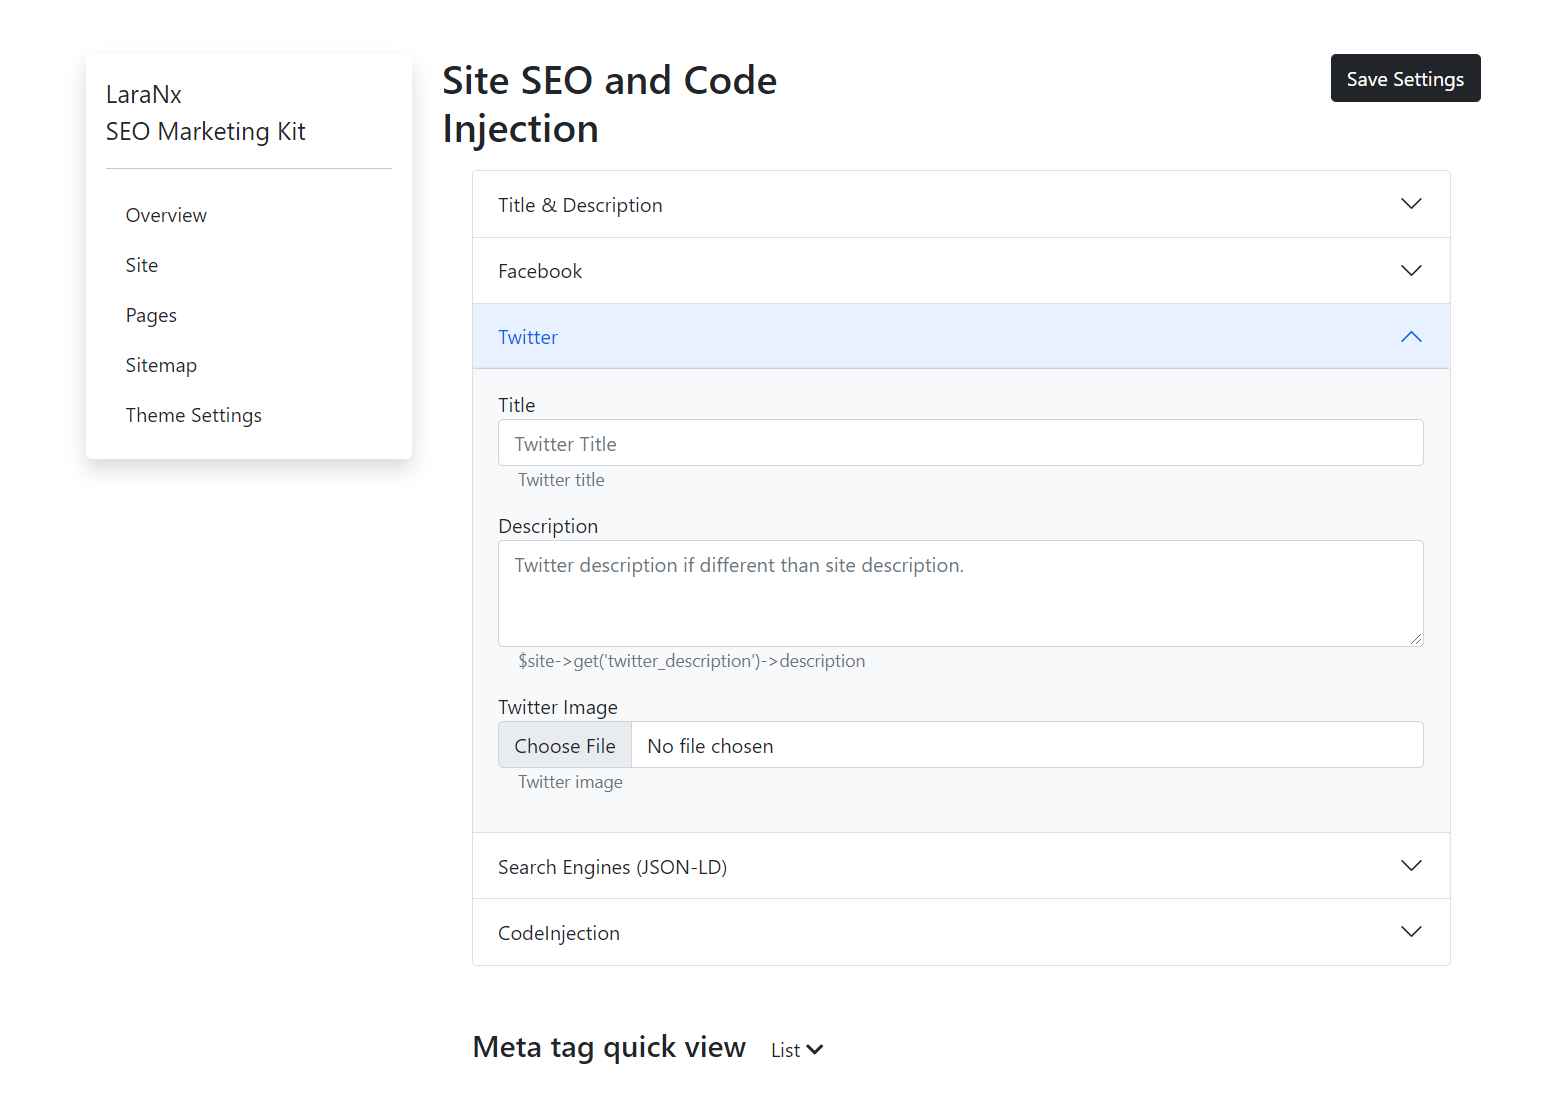Select Site in the sidebar navigation

[x=142, y=265]
